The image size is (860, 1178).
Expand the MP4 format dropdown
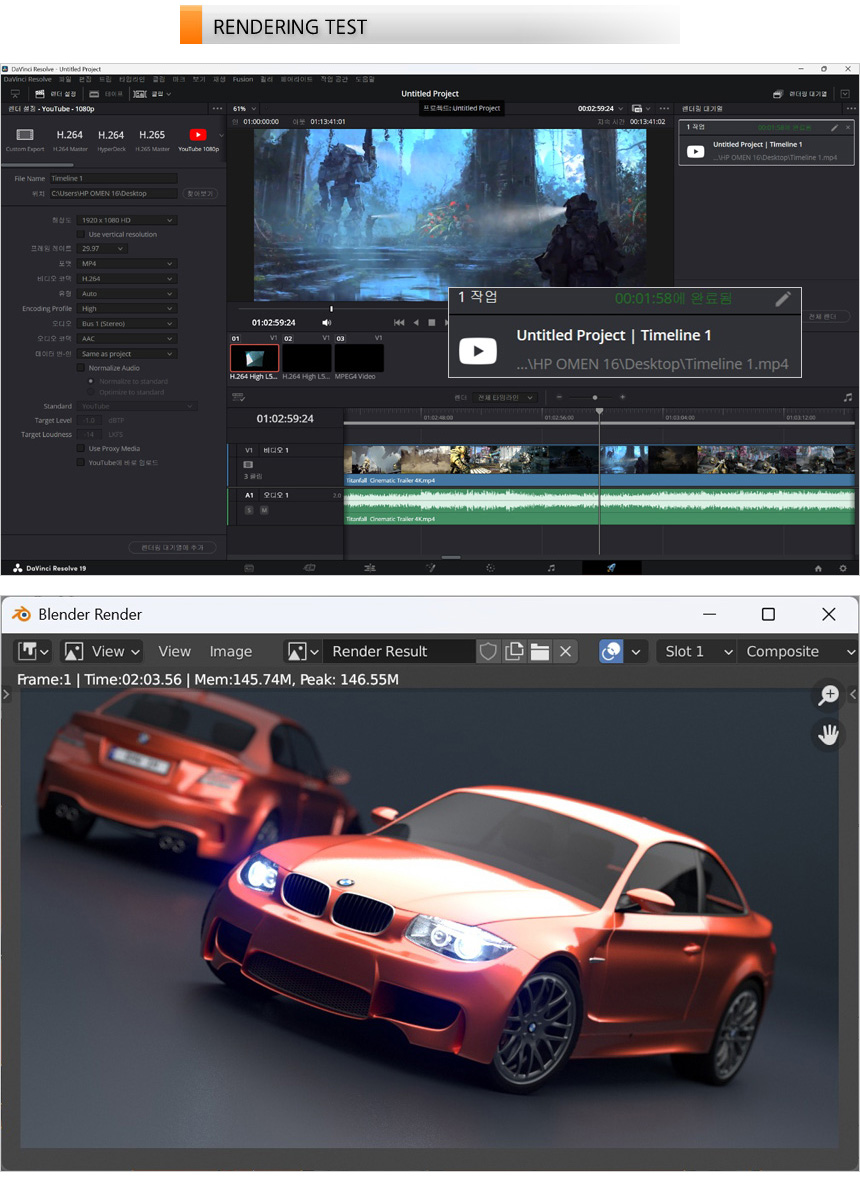(x=127, y=264)
